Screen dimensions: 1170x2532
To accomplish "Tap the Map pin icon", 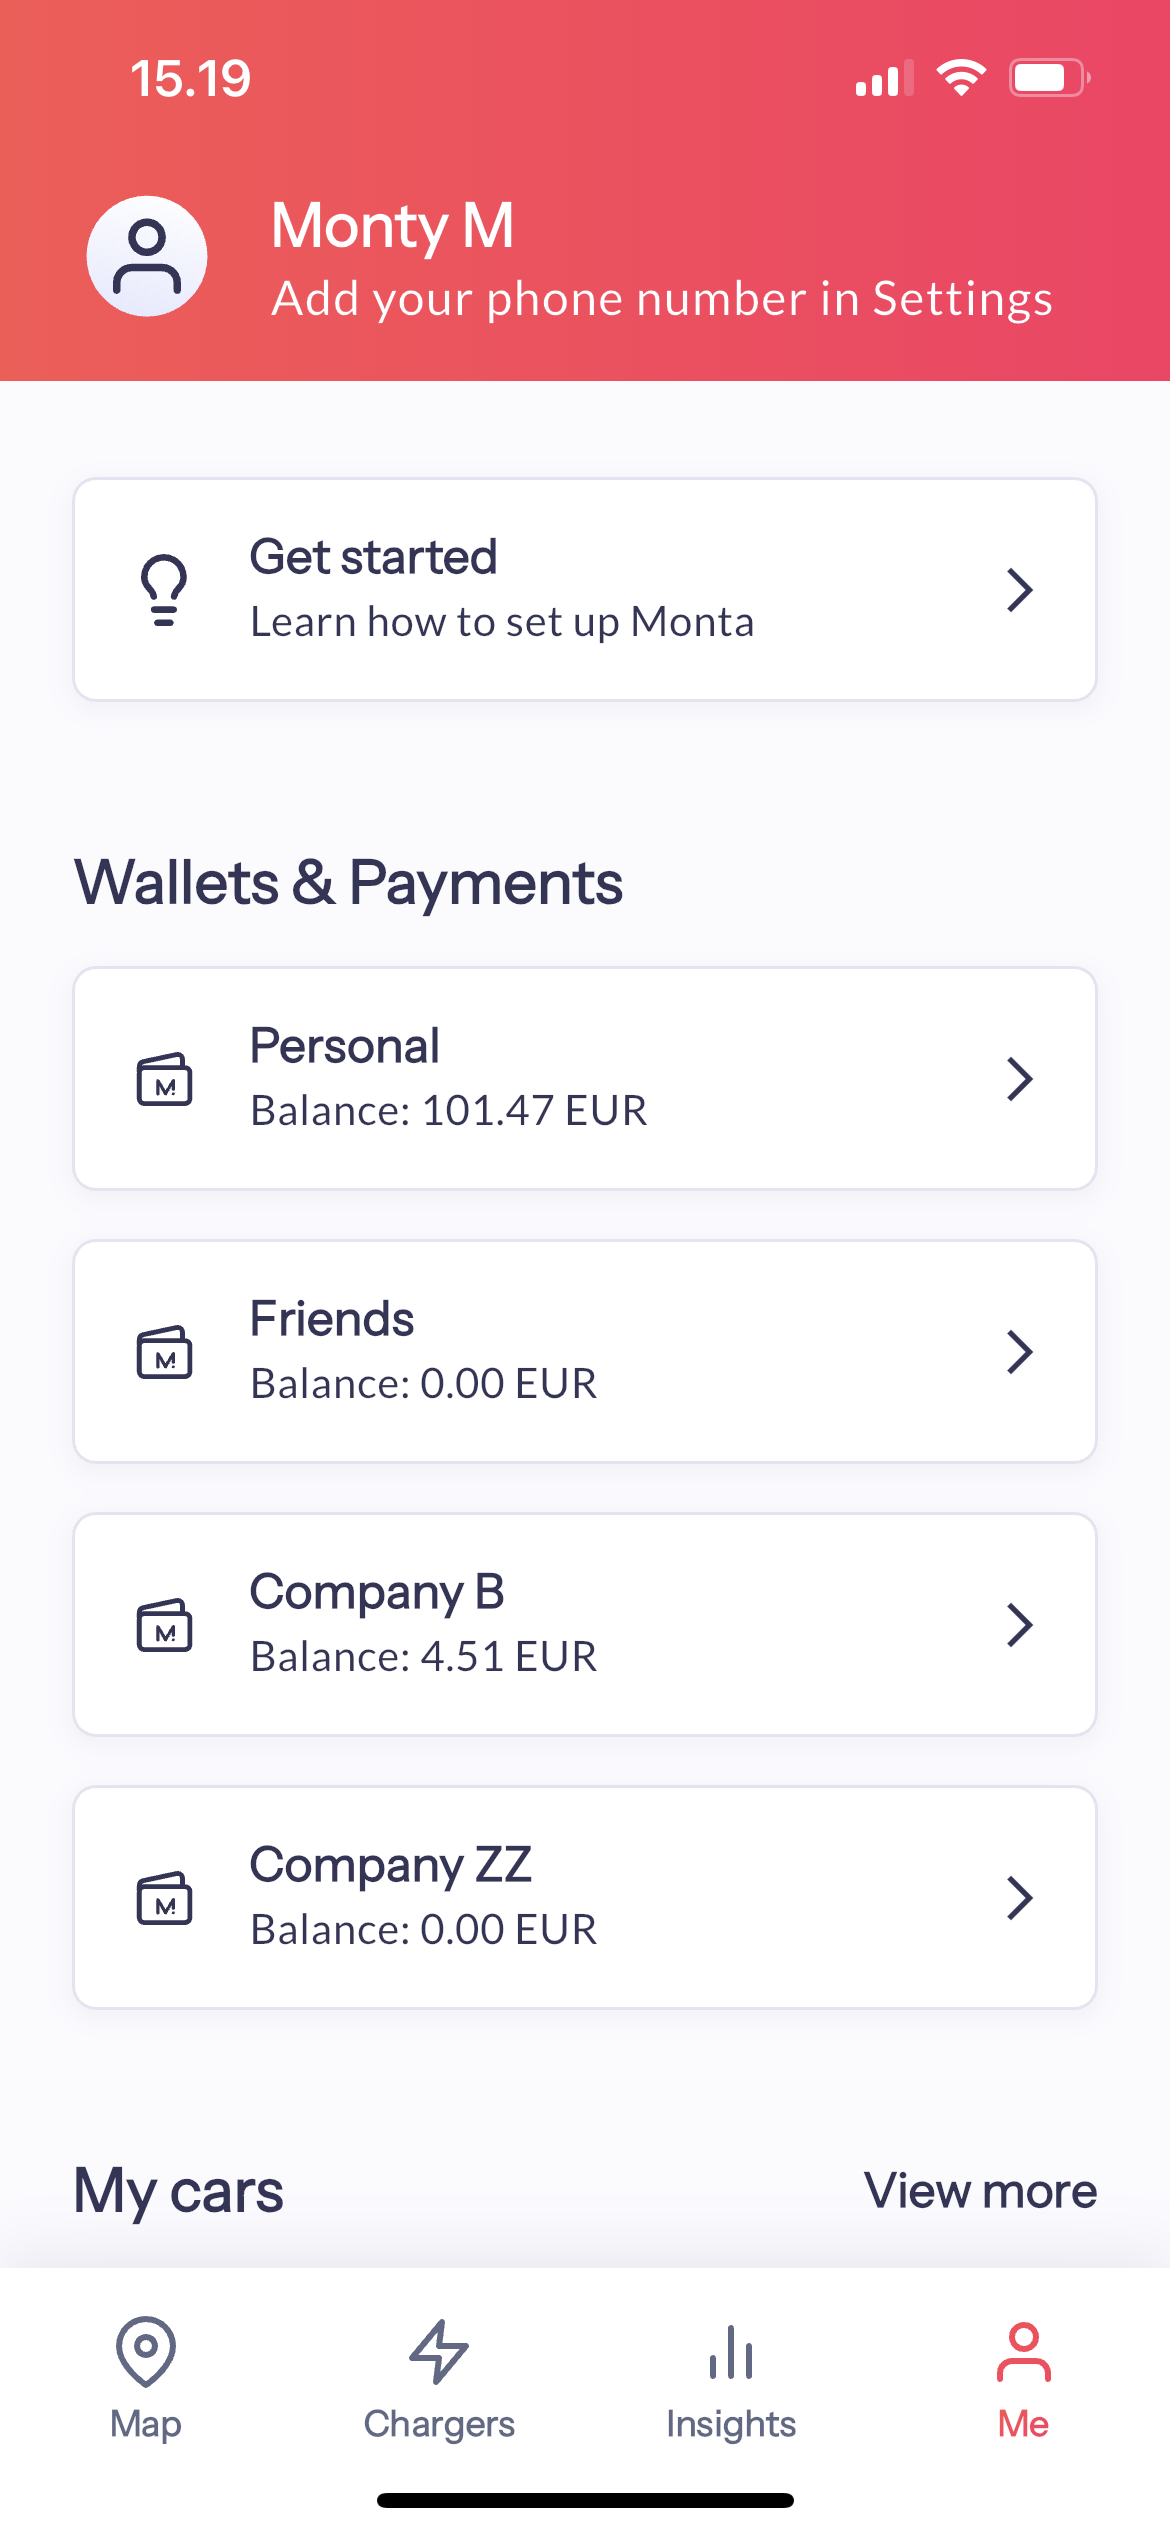I will click(146, 2351).
